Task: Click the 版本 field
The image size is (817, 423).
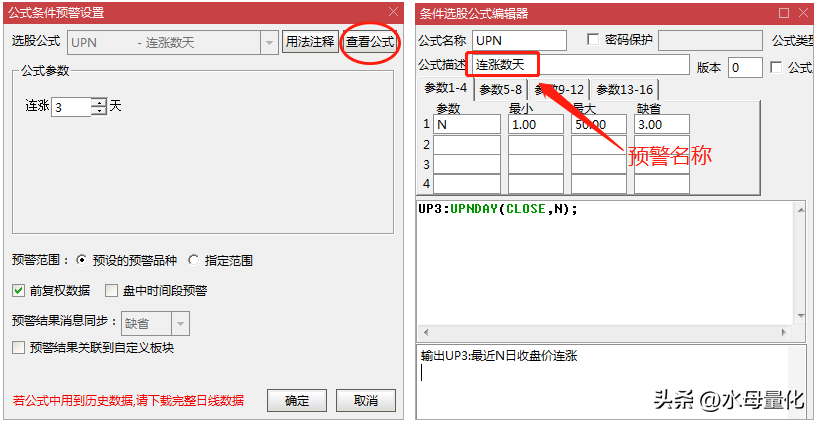Action: click(x=745, y=68)
